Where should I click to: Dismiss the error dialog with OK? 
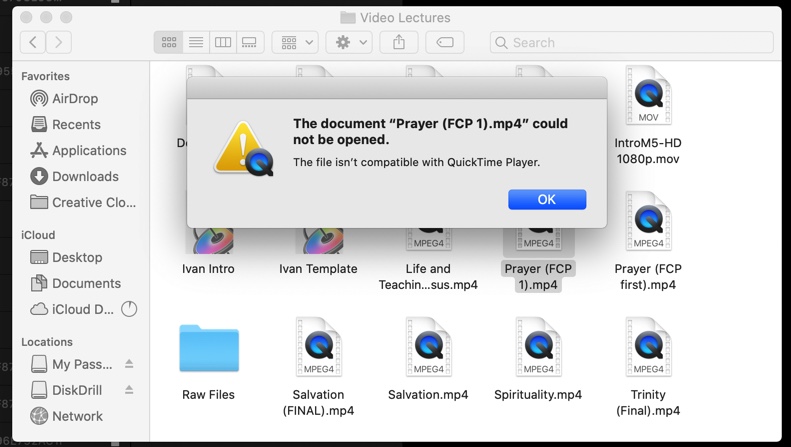click(x=547, y=199)
